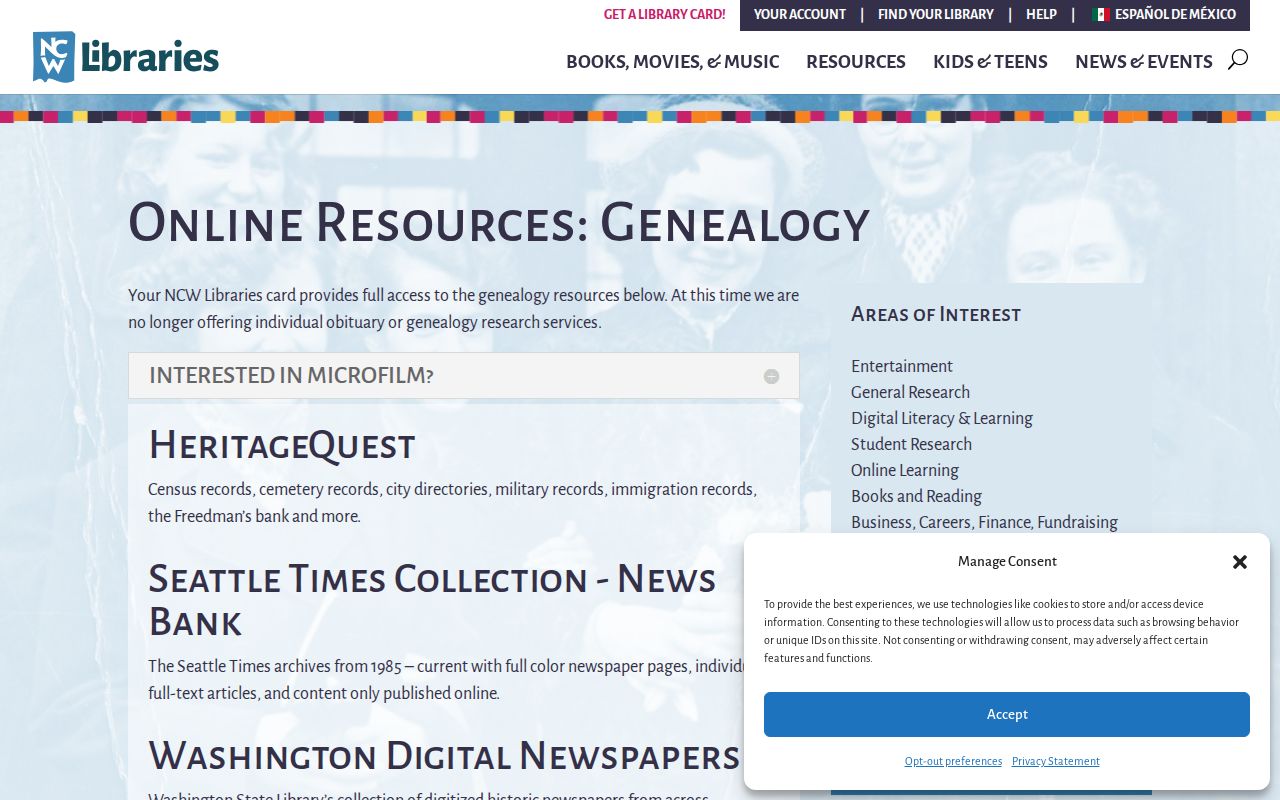Click the plus icon on microfilm toggle
This screenshot has width=1280, height=800.
[771, 377]
